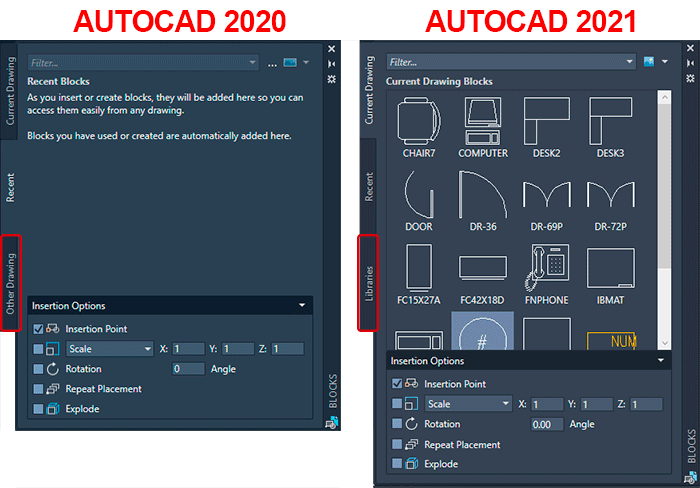Viewport: 700px width, 488px height.
Task: Enable Rotation checkbox in 2020 palette
Action: [x=38, y=369]
